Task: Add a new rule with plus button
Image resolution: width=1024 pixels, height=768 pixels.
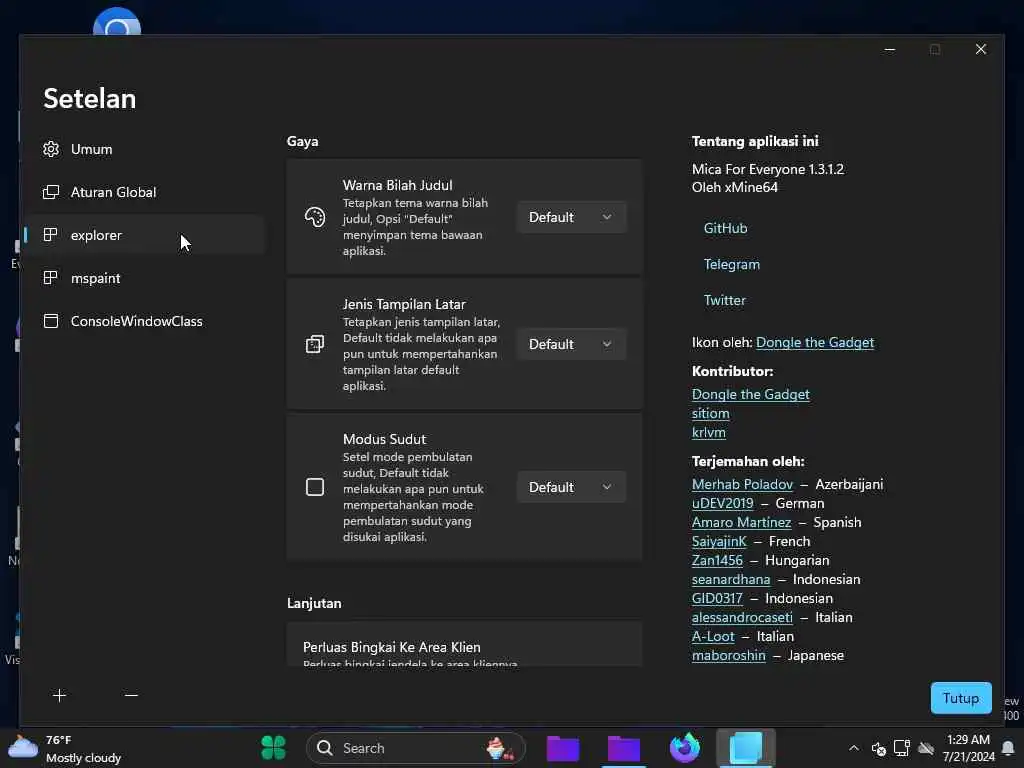Action: pos(59,696)
